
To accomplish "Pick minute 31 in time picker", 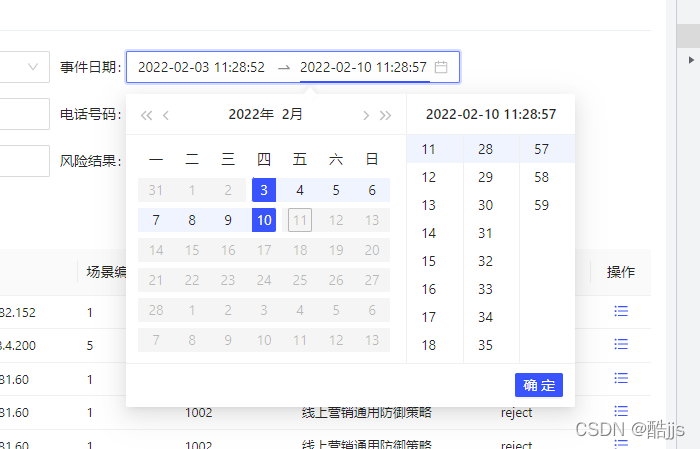I will (491, 233).
